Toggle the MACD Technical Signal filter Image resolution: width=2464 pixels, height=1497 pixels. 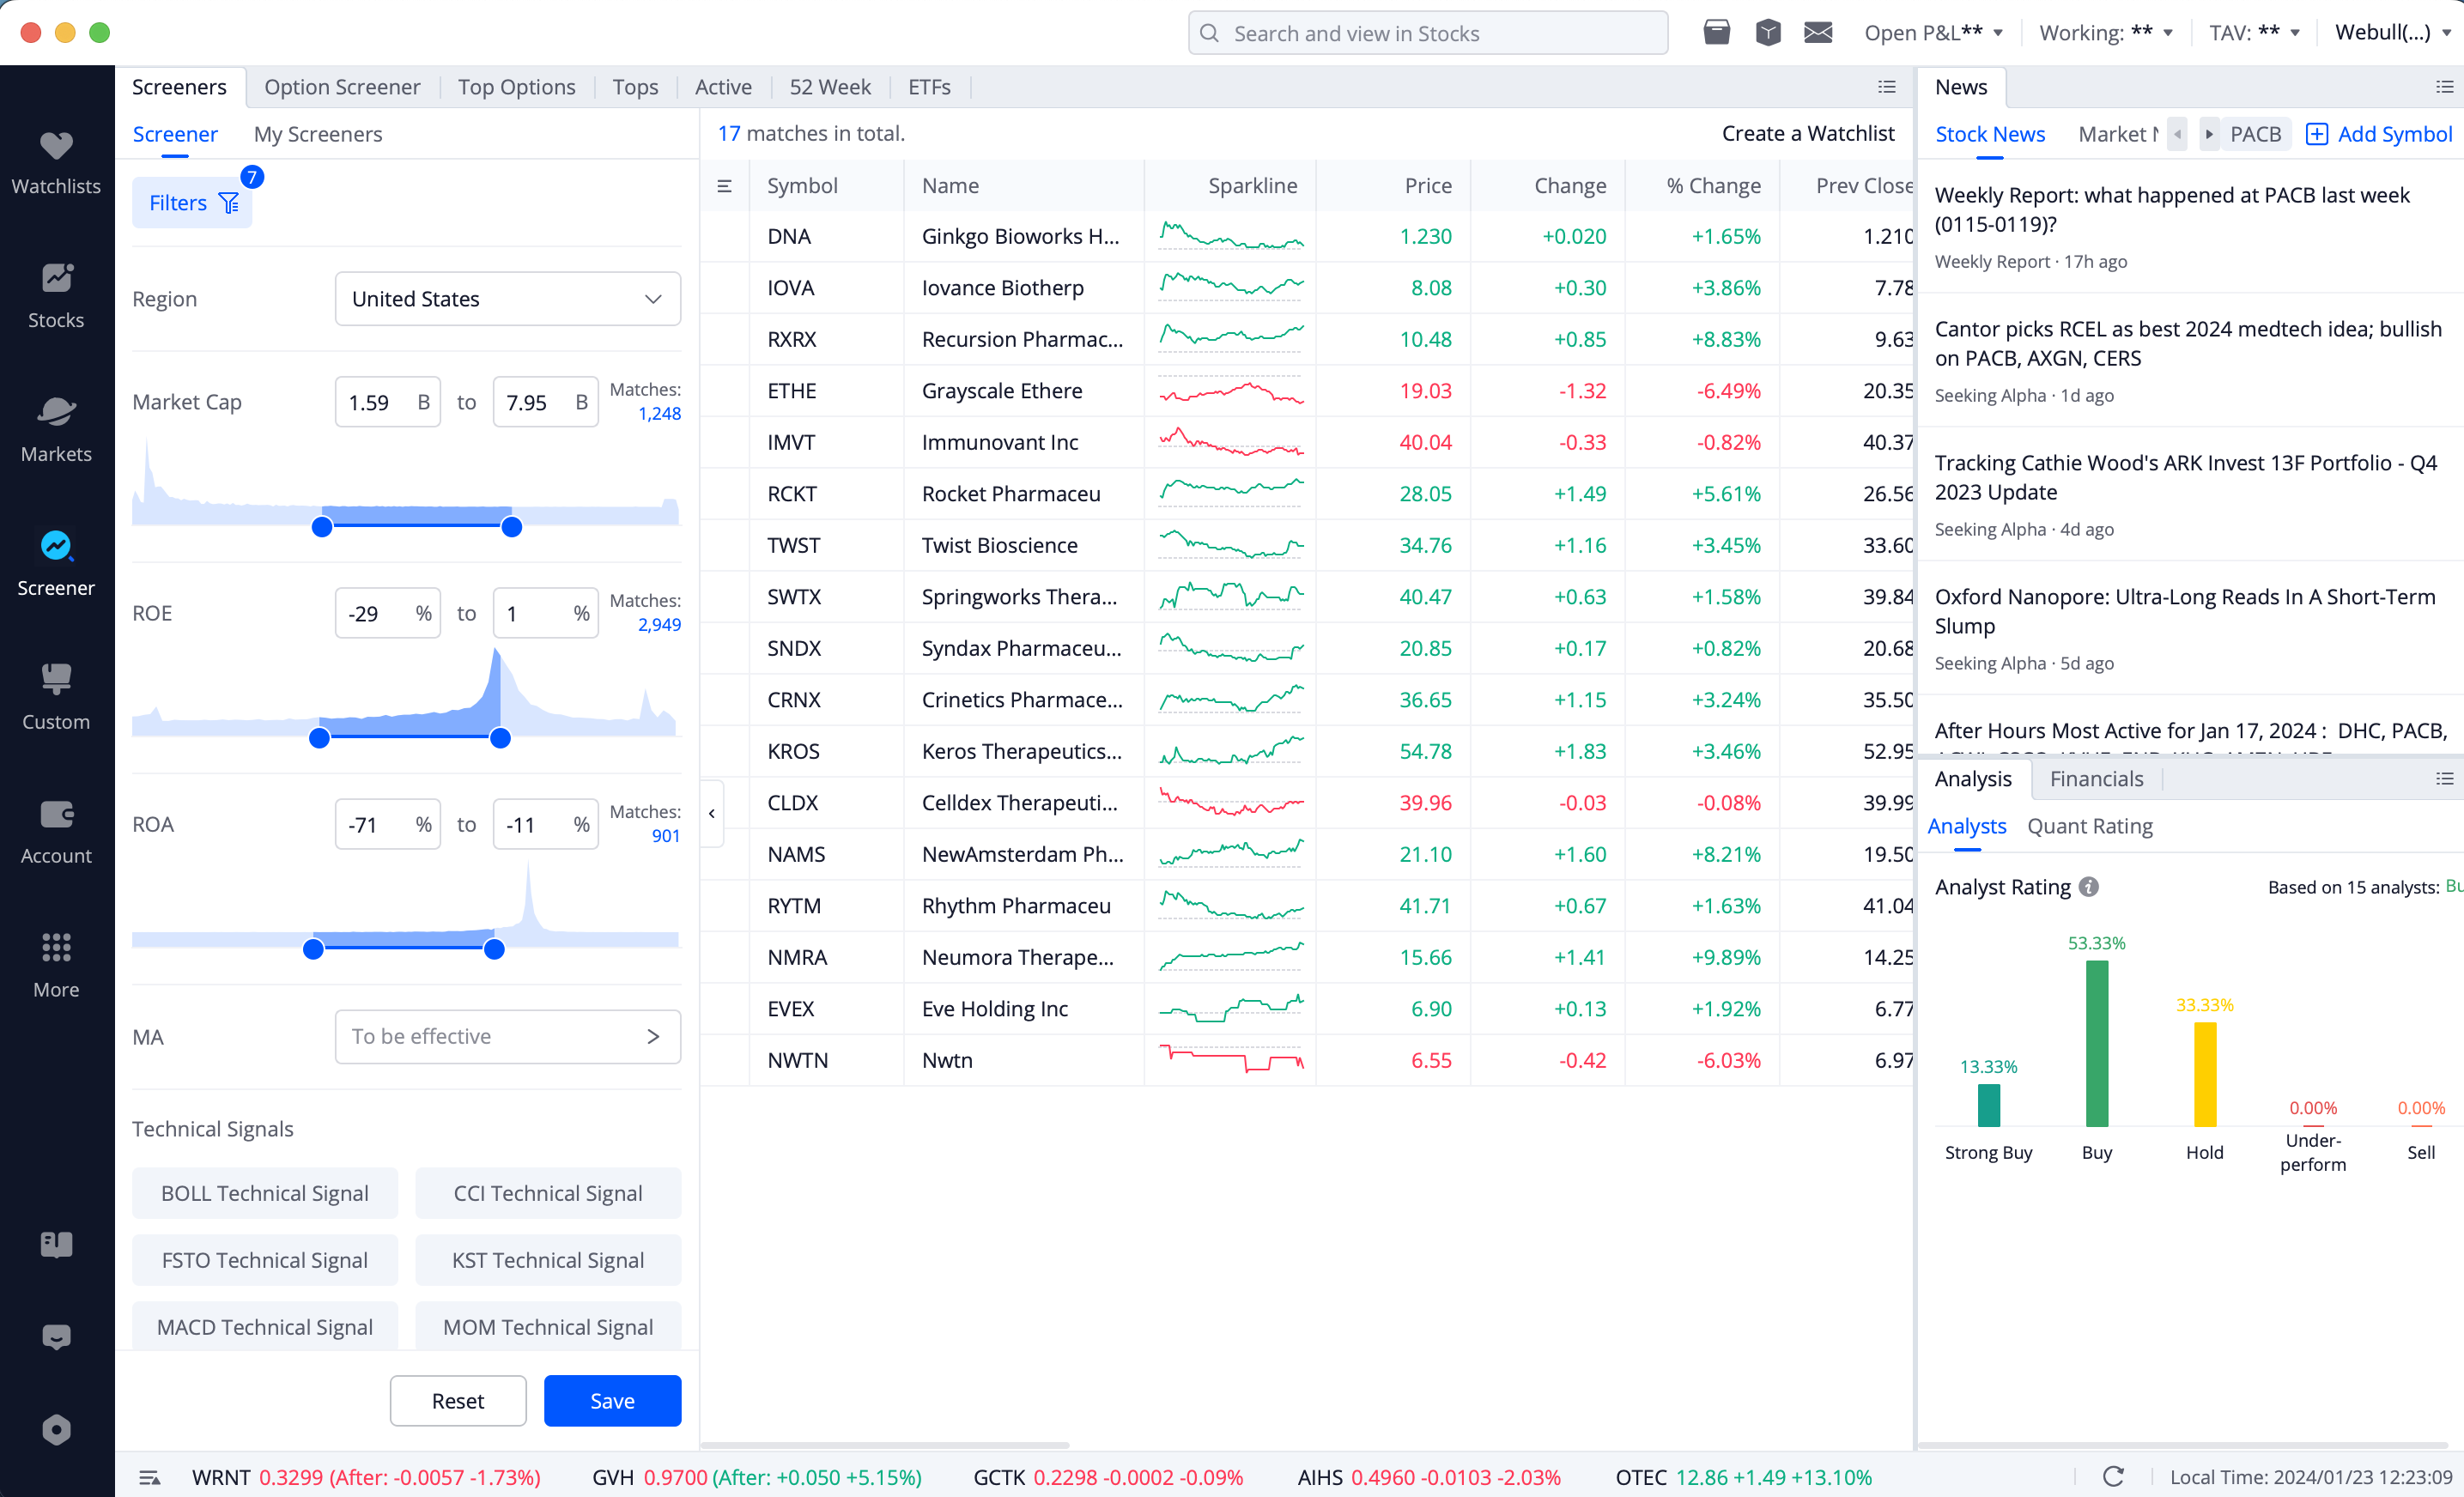click(x=265, y=1326)
